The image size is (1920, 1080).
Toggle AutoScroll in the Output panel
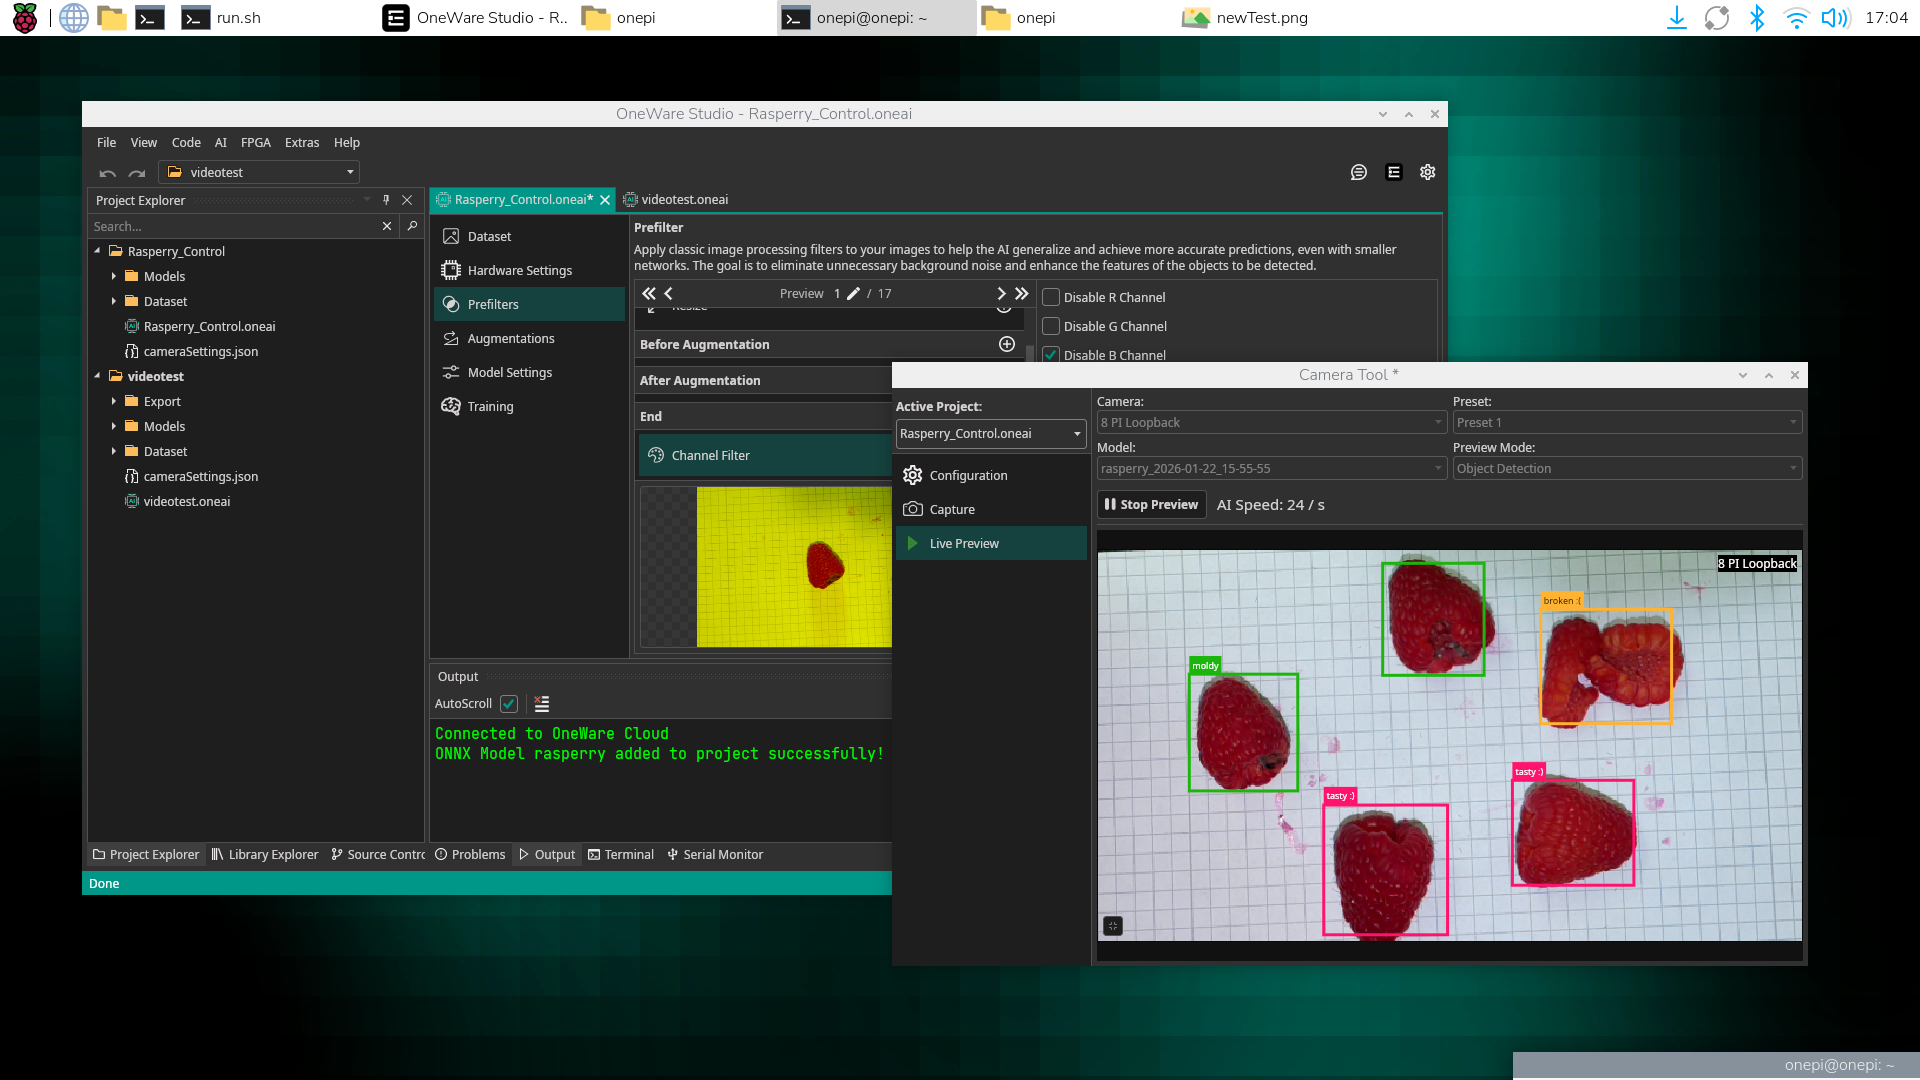(x=509, y=703)
